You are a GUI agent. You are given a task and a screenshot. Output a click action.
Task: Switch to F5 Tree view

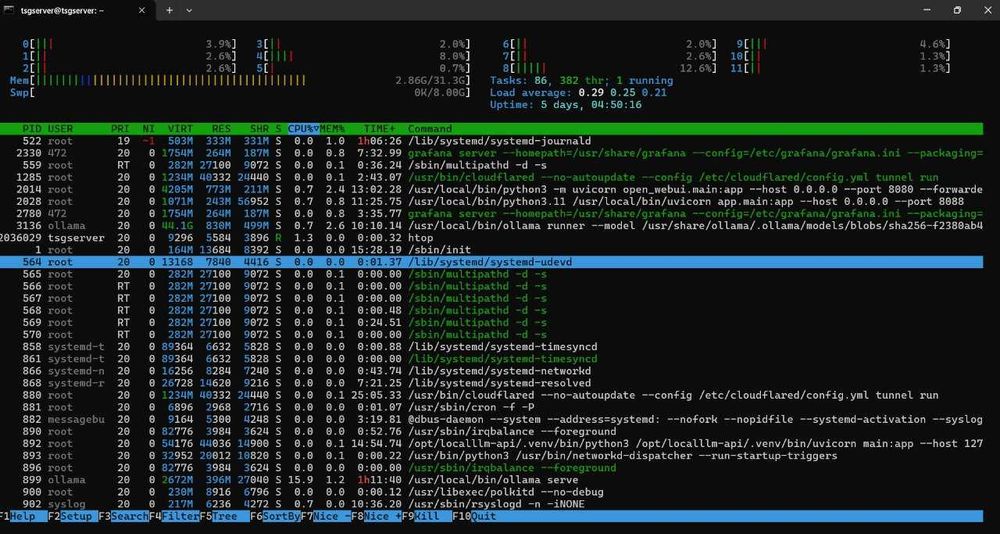224,516
